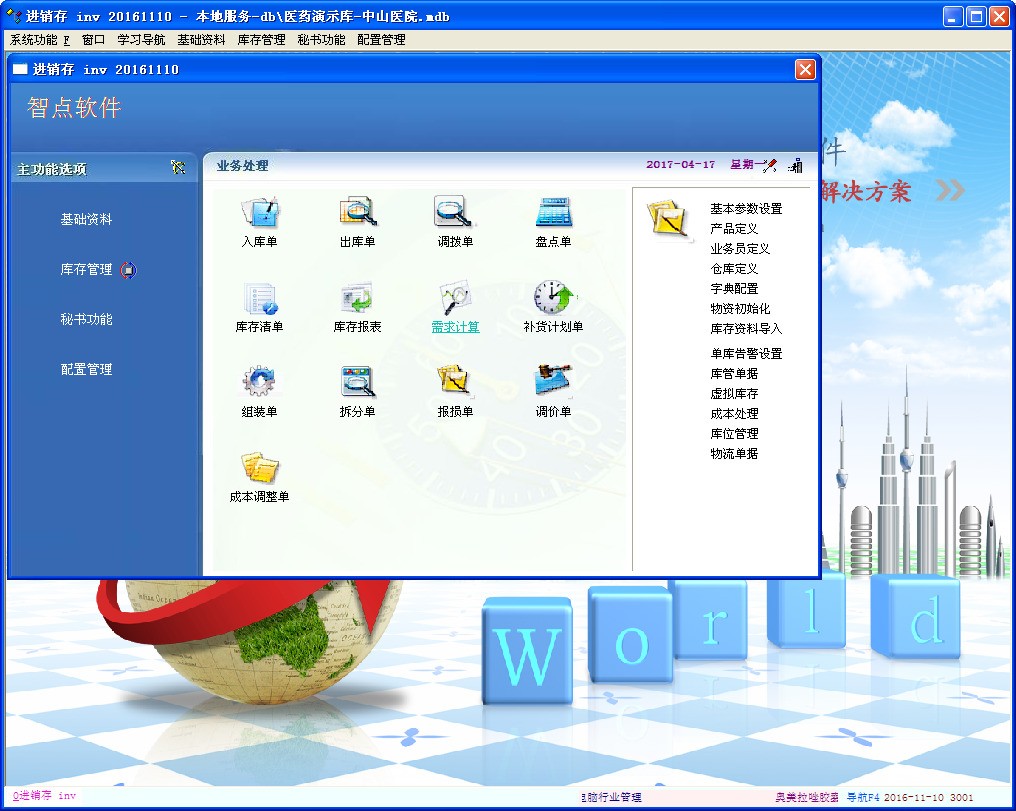This screenshot has height=811, width=1016.
Task: Open the 库存管理 menu
Action: pos(260,40)
